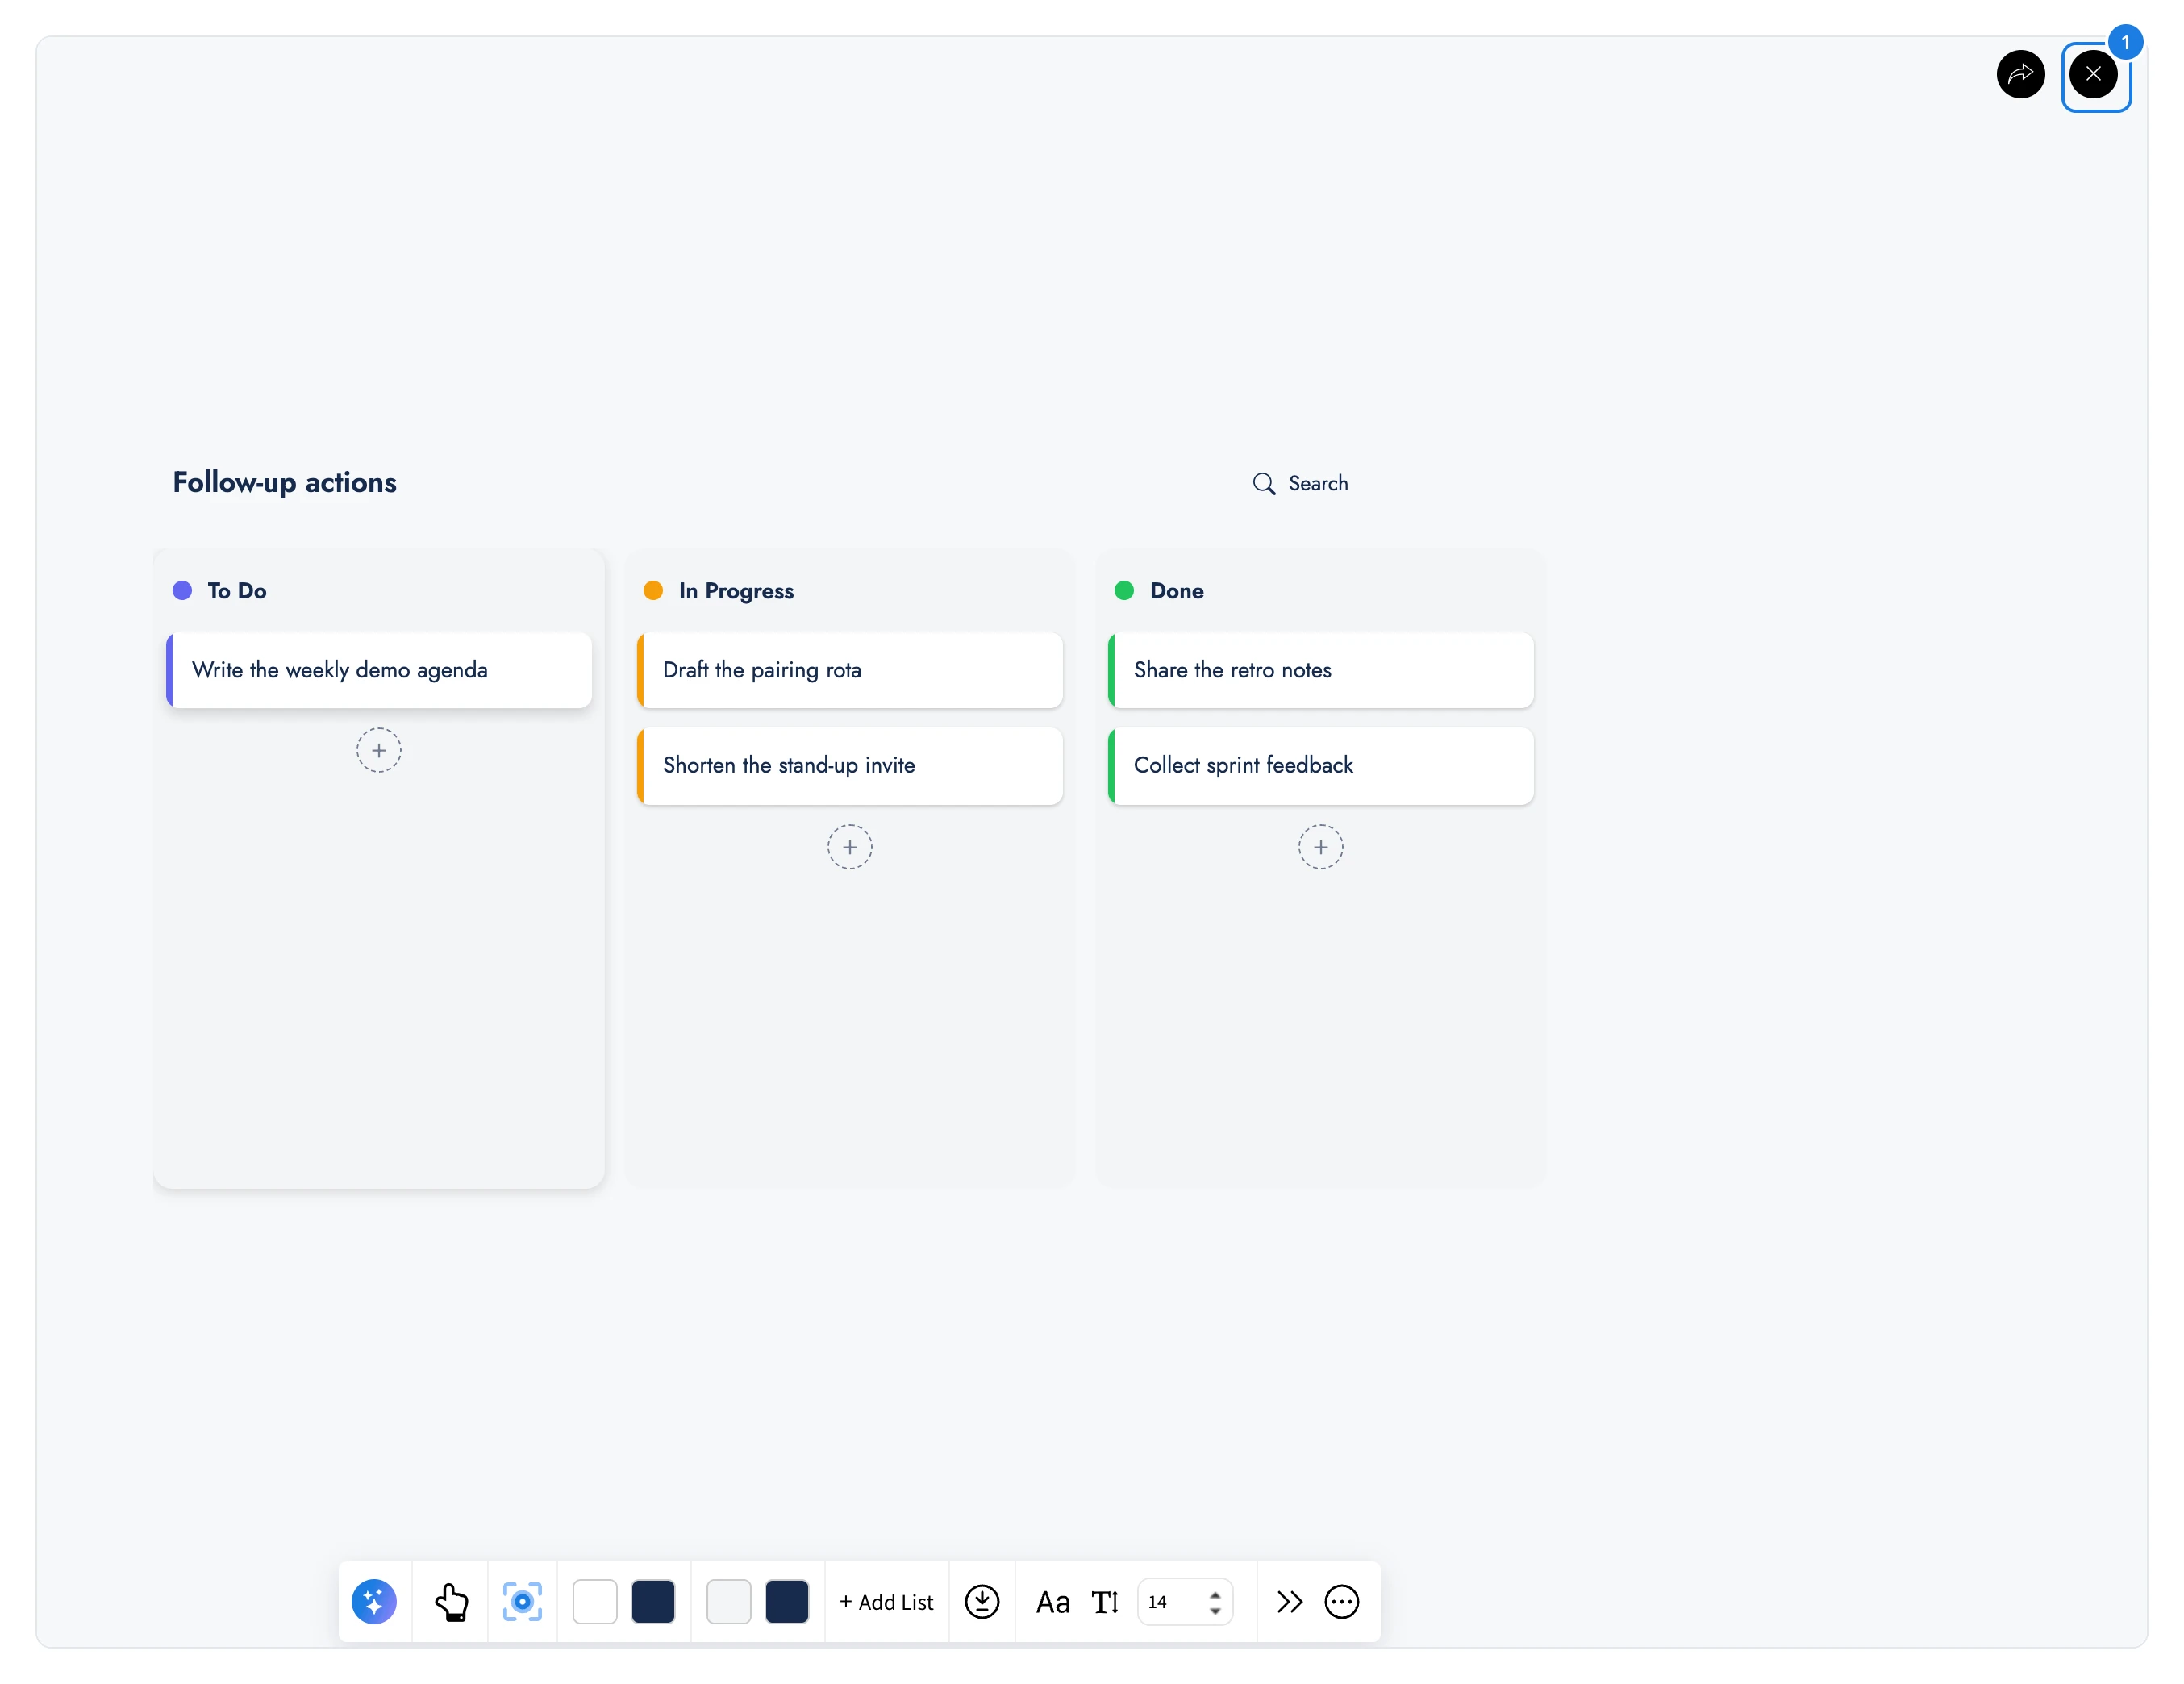Open the more options ellipsis menu

pos(1342,1602)
